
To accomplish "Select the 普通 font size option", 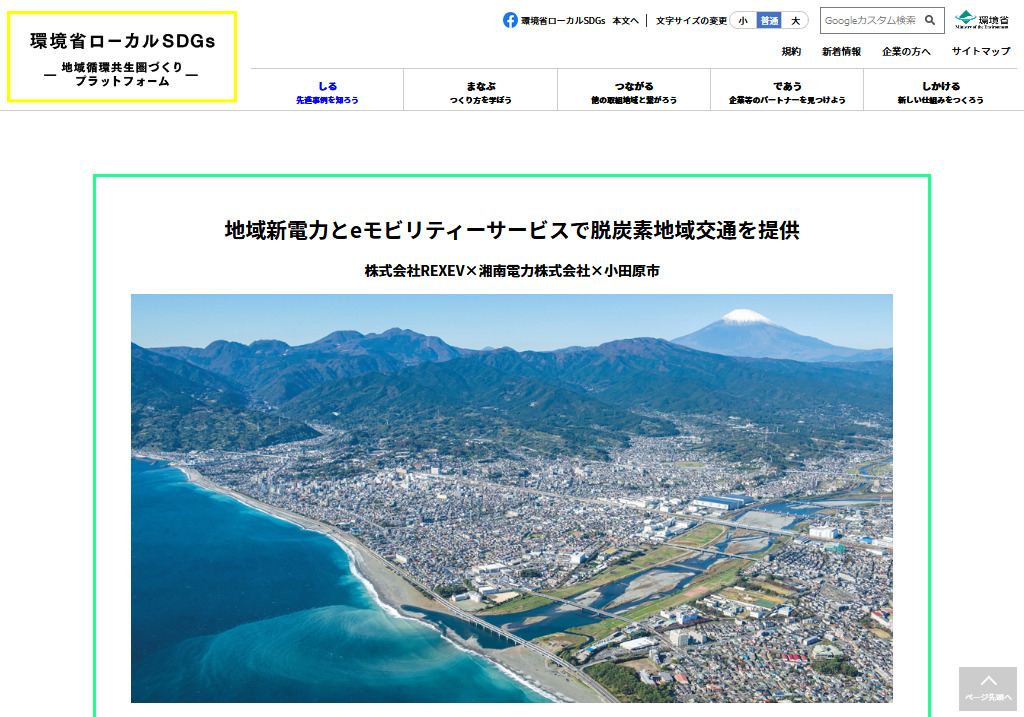I will tap(773, 19).
